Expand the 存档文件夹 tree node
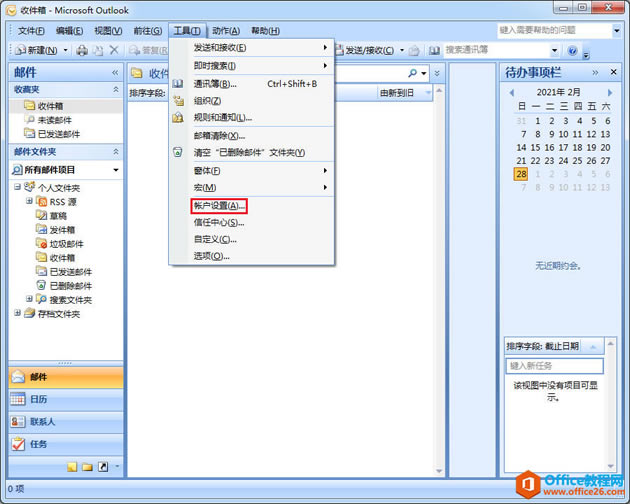 coord(17,313)
